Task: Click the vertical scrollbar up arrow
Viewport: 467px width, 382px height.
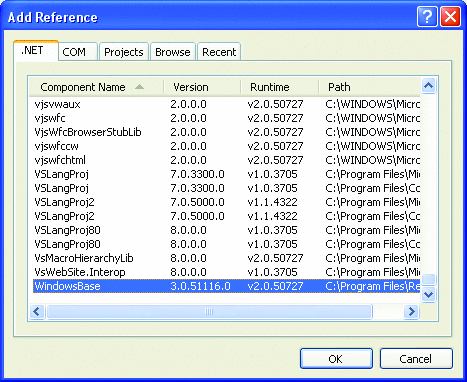Action: (x=428, y=86)
